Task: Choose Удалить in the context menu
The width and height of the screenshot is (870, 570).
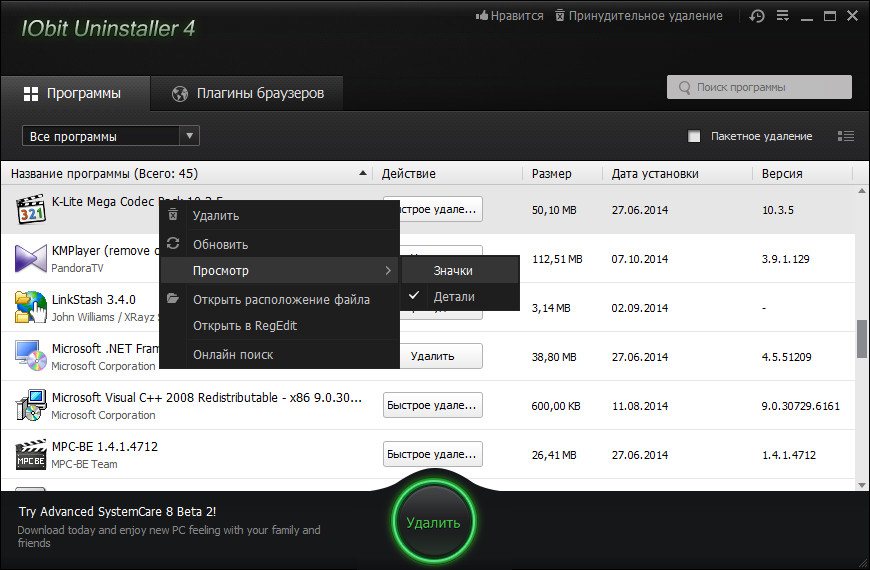Action: pos(280,215)
